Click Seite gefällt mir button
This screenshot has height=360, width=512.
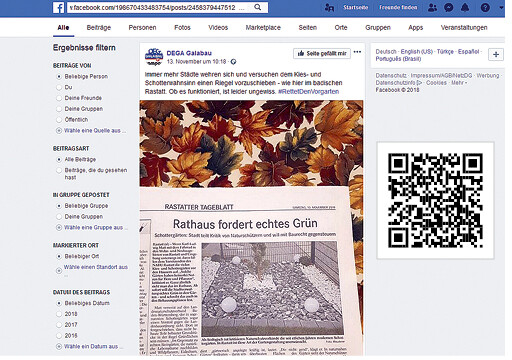coord(322,53)
